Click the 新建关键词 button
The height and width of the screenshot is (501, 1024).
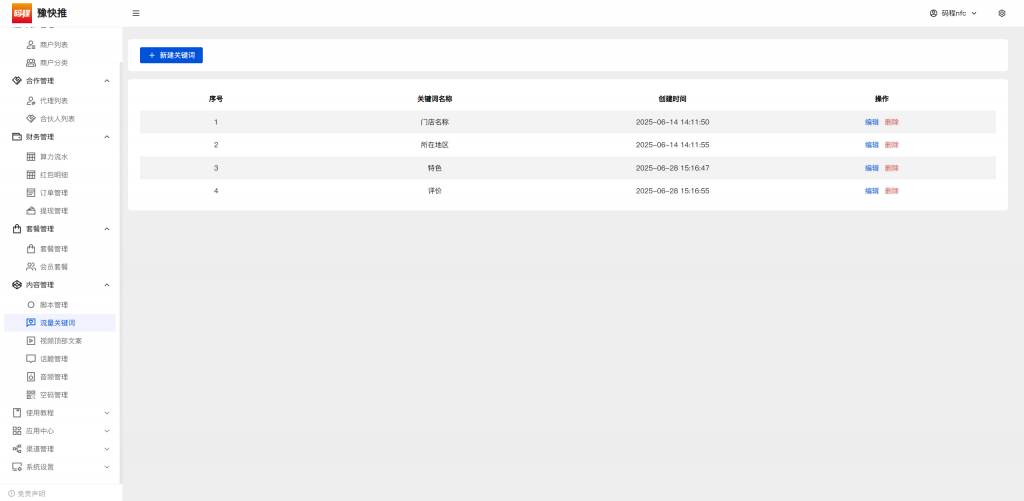171,55
